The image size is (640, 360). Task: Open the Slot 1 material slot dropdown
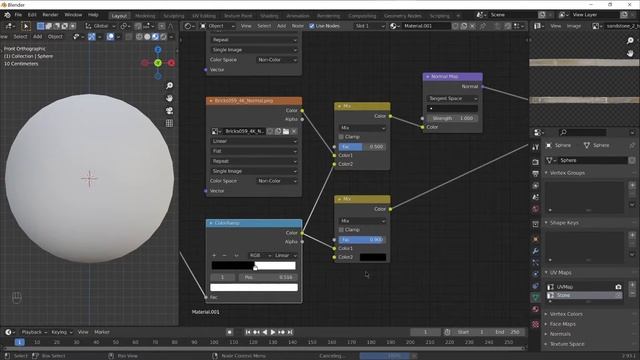[x=369, y=26]
